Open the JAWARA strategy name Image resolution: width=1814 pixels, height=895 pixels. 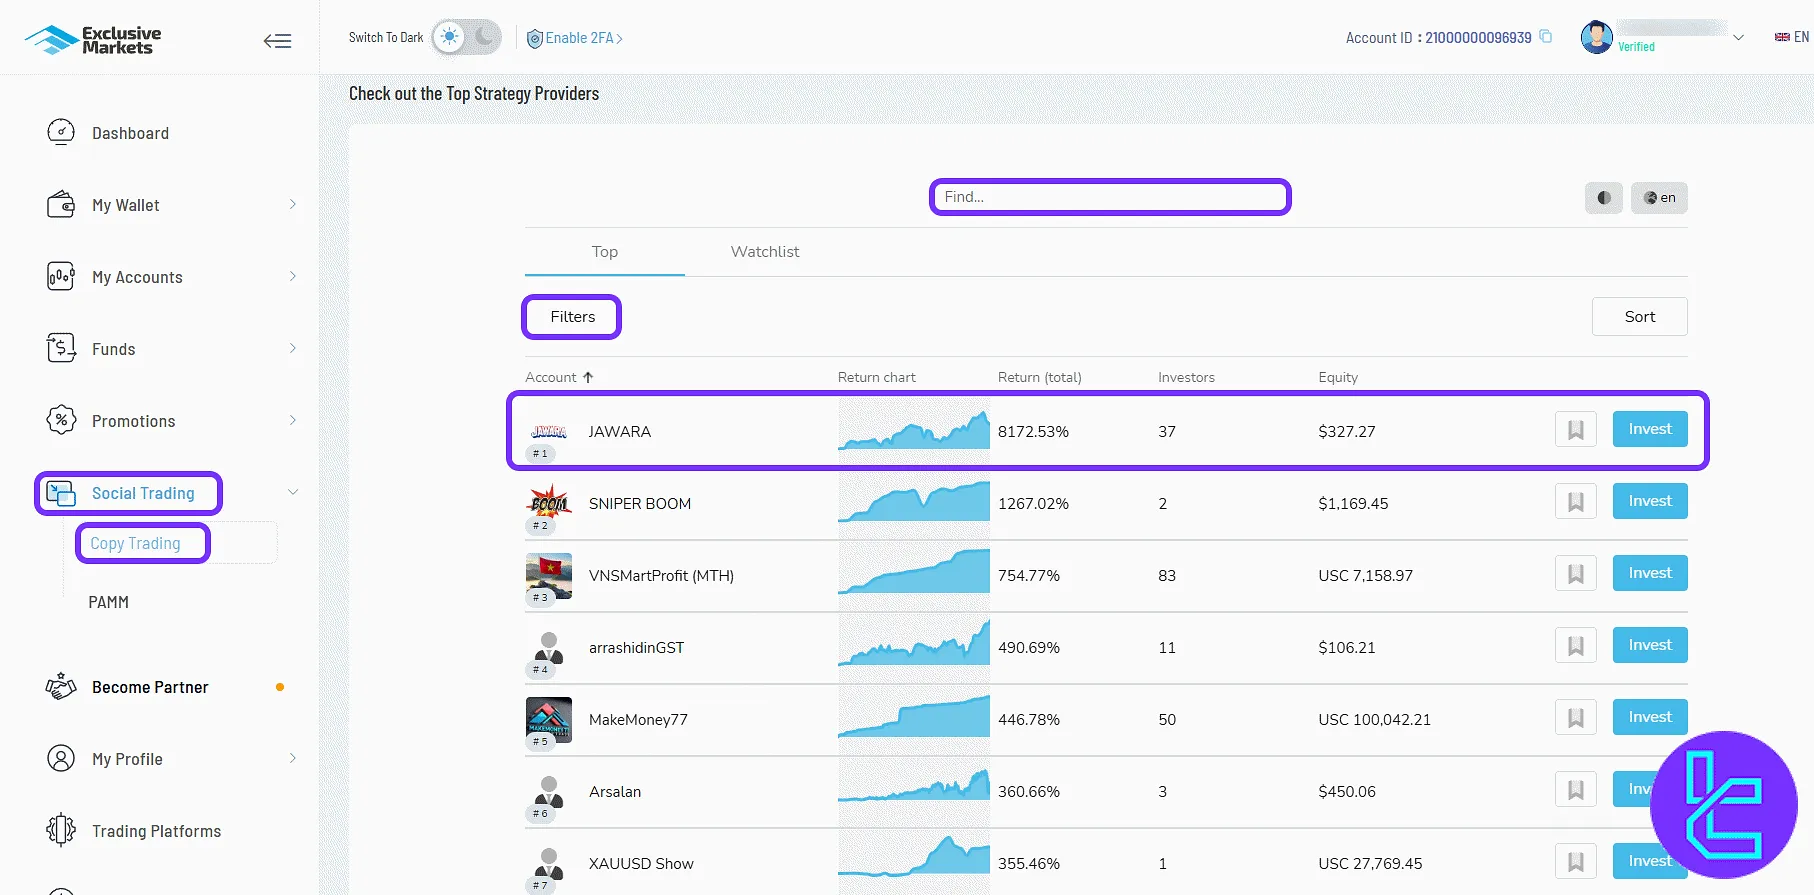pos(620,432)
